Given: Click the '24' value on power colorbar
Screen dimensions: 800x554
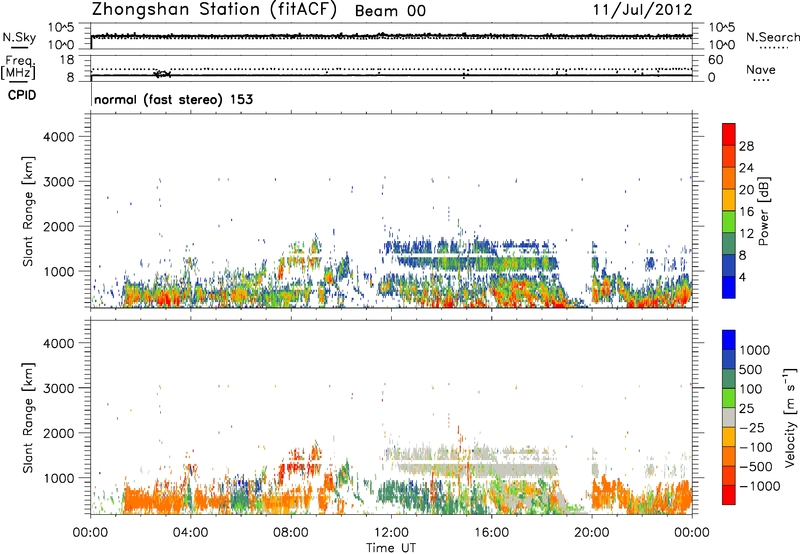Looking at the screenshot, I should pos(746,168).
